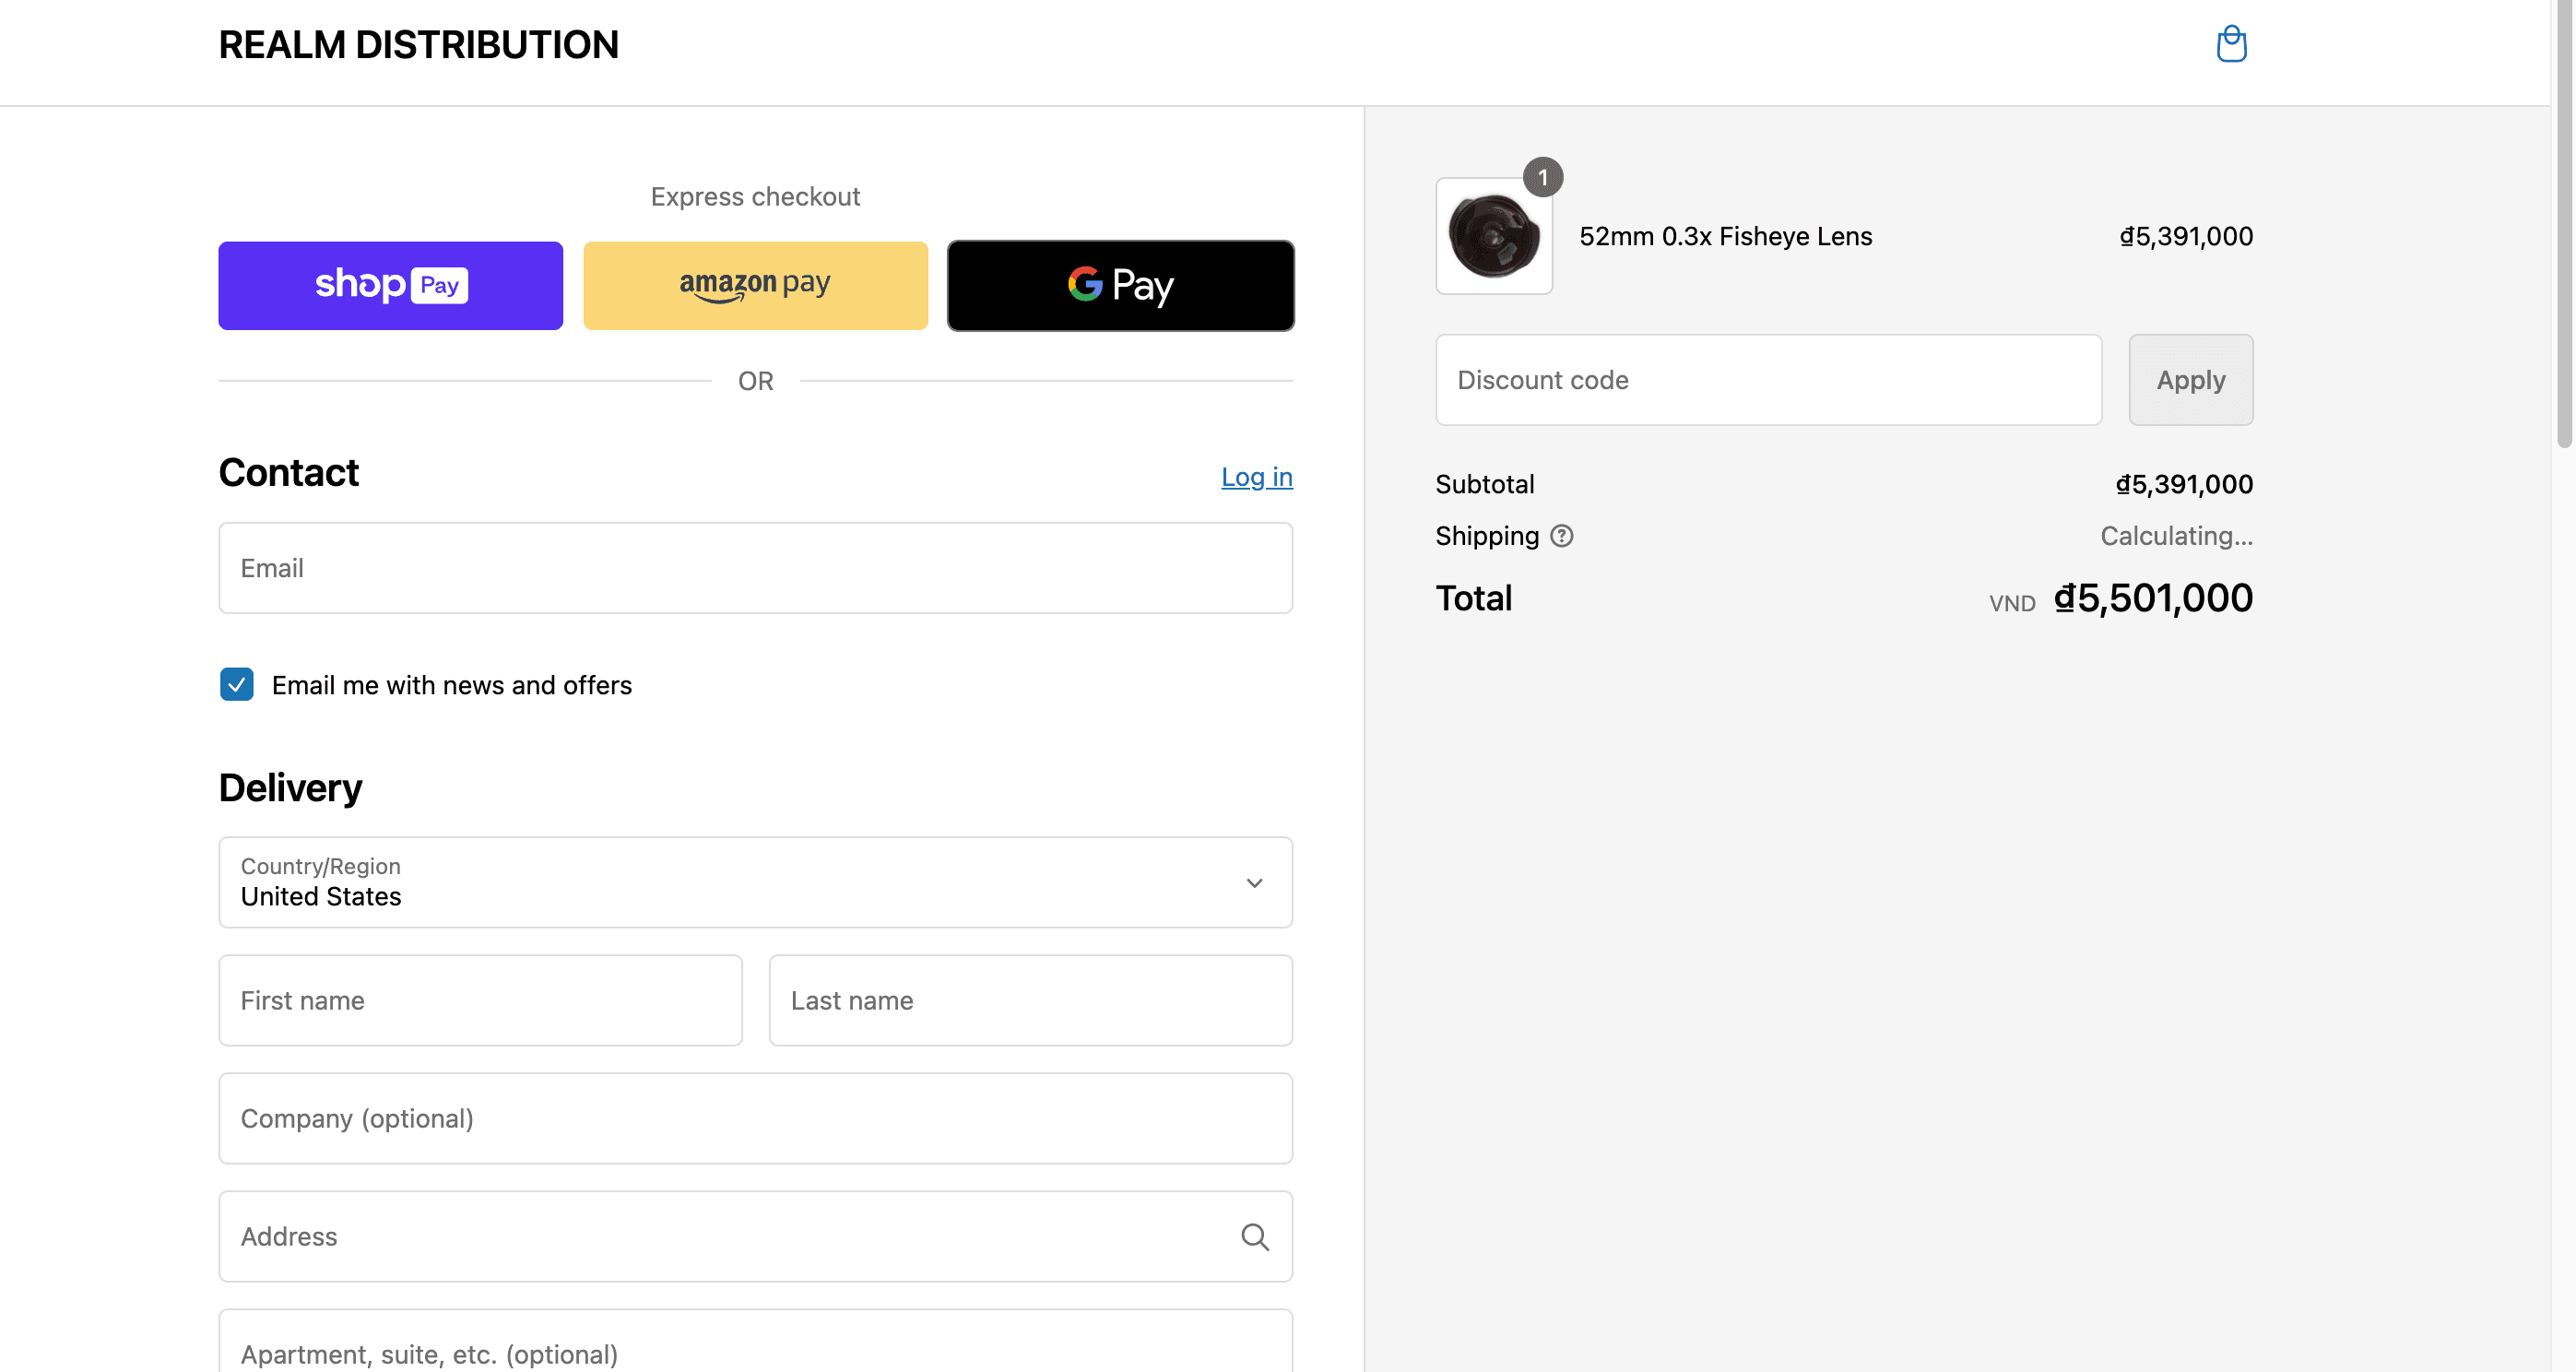This screenshot has height=1372, width=2576.
Task: Choose Amazon Pay express checkout
Action: click(755, 285)
